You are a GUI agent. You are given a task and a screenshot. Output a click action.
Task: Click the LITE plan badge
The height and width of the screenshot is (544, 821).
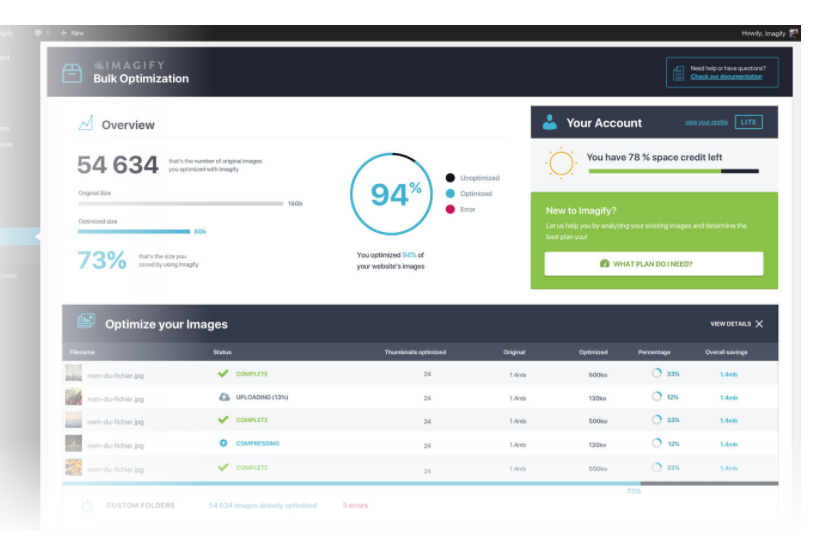748,122
